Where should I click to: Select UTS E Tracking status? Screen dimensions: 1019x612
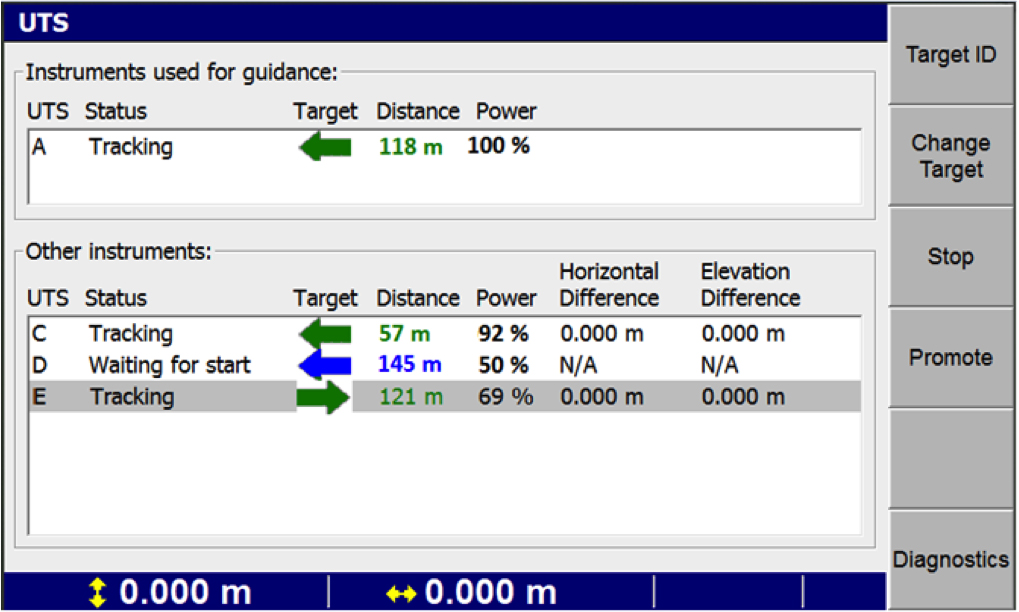[132, 397]
